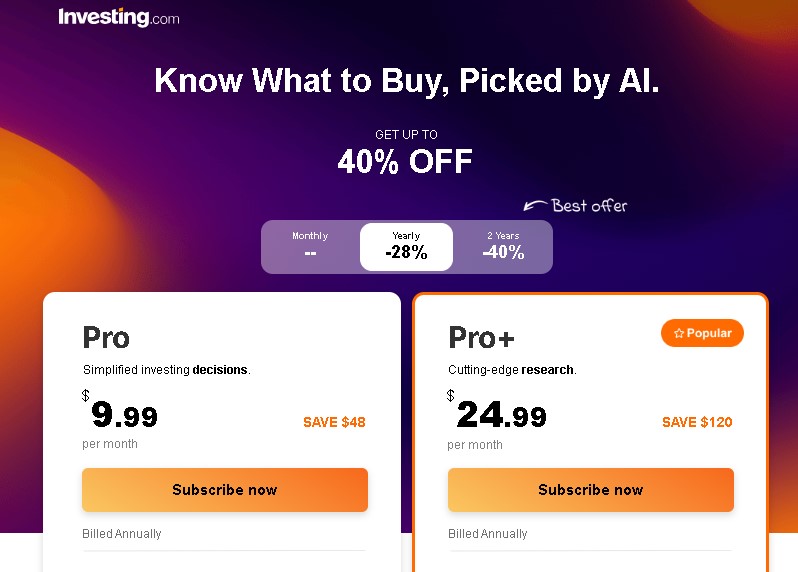Subscribe now to the Pro+ plan
The width and height of the screenshot is (798, 572).
click(x=591, y=490)
